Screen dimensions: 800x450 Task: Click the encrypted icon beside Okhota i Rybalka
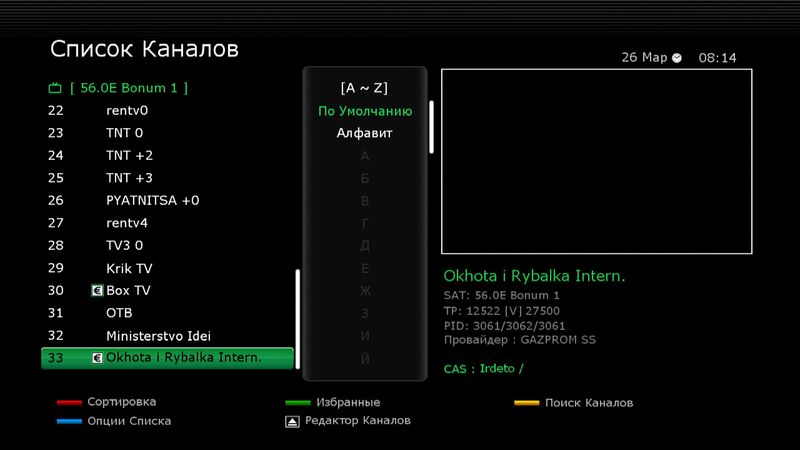click(x=97, y=358)
